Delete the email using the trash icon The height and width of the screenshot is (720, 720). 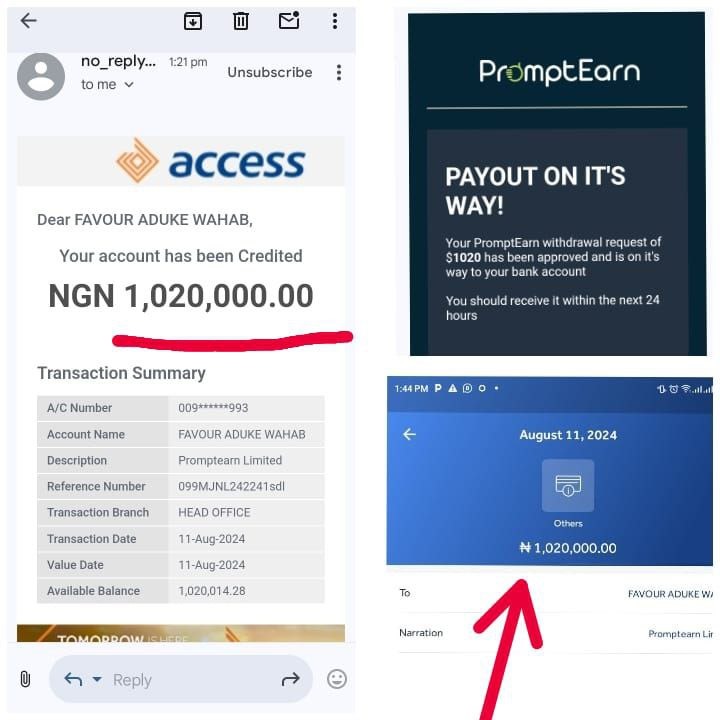tap(241, 21)
